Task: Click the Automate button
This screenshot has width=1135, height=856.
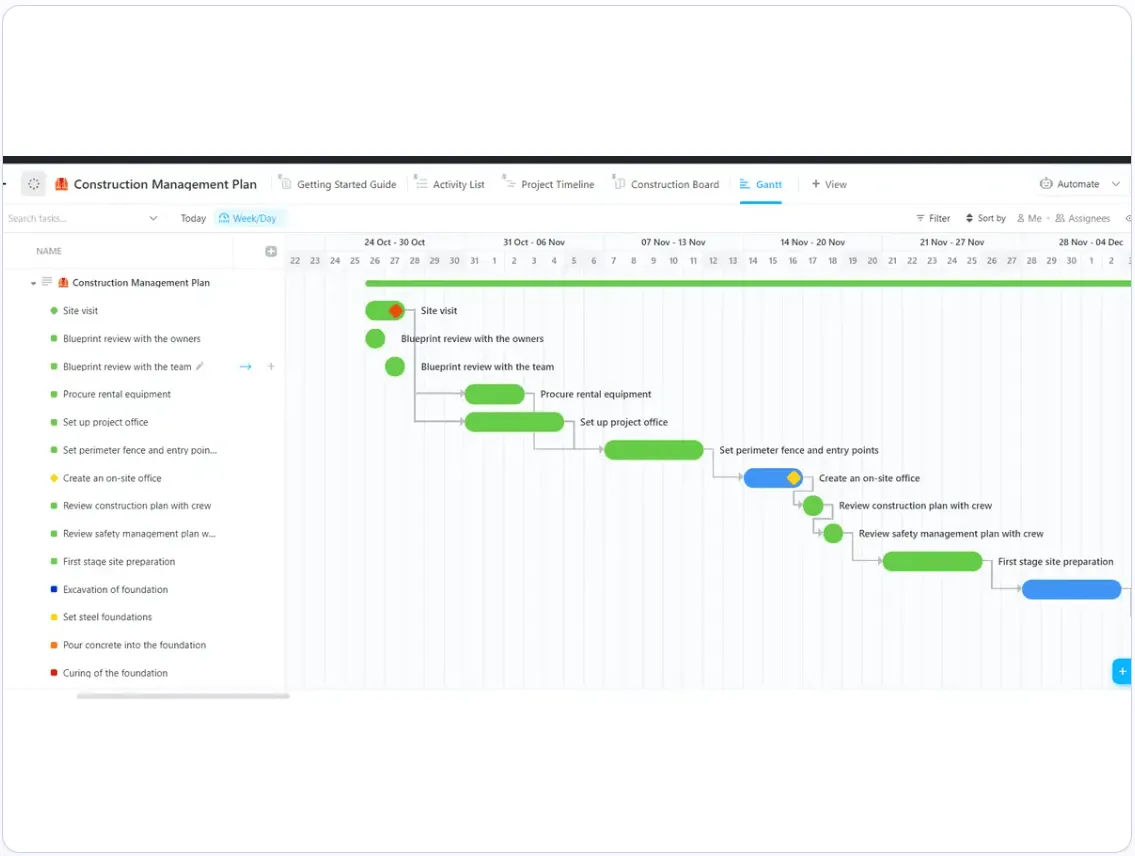Action: pos(1070,184)
